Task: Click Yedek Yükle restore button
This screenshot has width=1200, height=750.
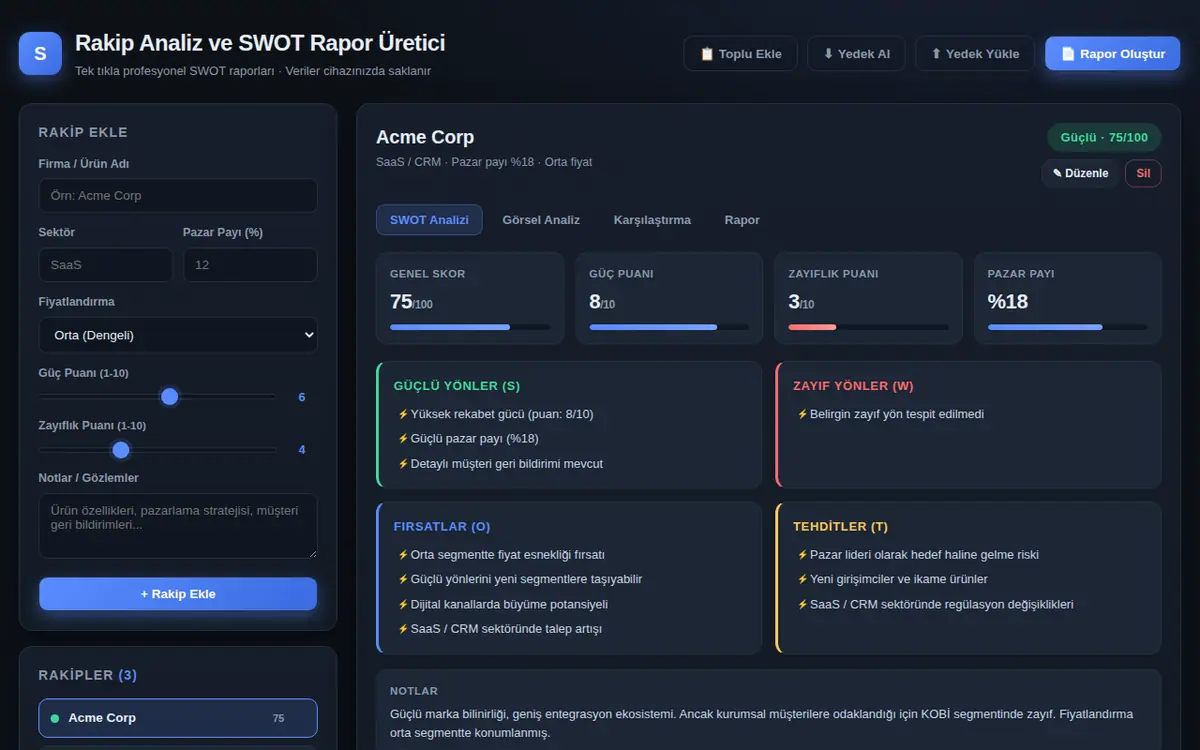Action: tap(975, 54)
